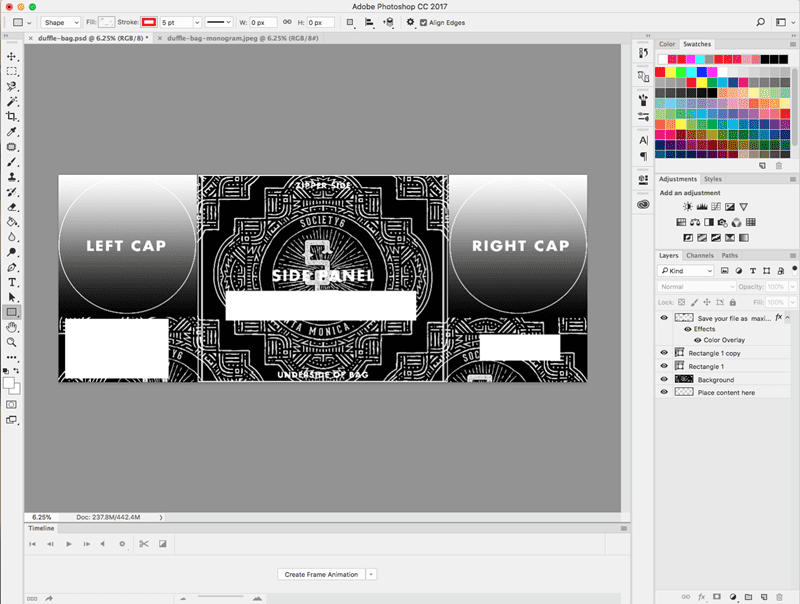This screenshot has height=604, width=800.
Task: Select the Paint Bucket tool
Action: 12,222
